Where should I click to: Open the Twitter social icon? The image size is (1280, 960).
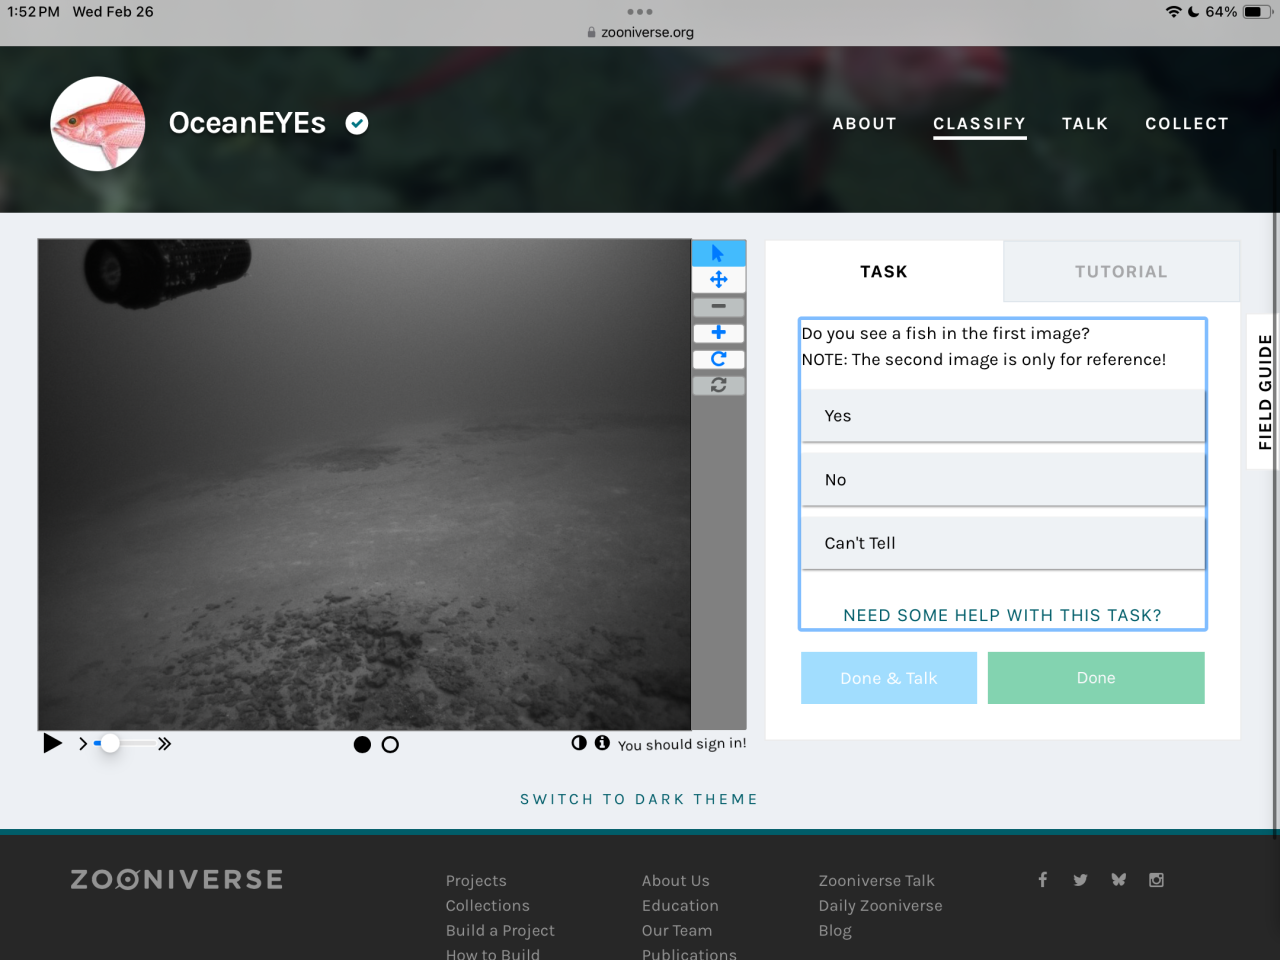click(x=1080, y=880)
